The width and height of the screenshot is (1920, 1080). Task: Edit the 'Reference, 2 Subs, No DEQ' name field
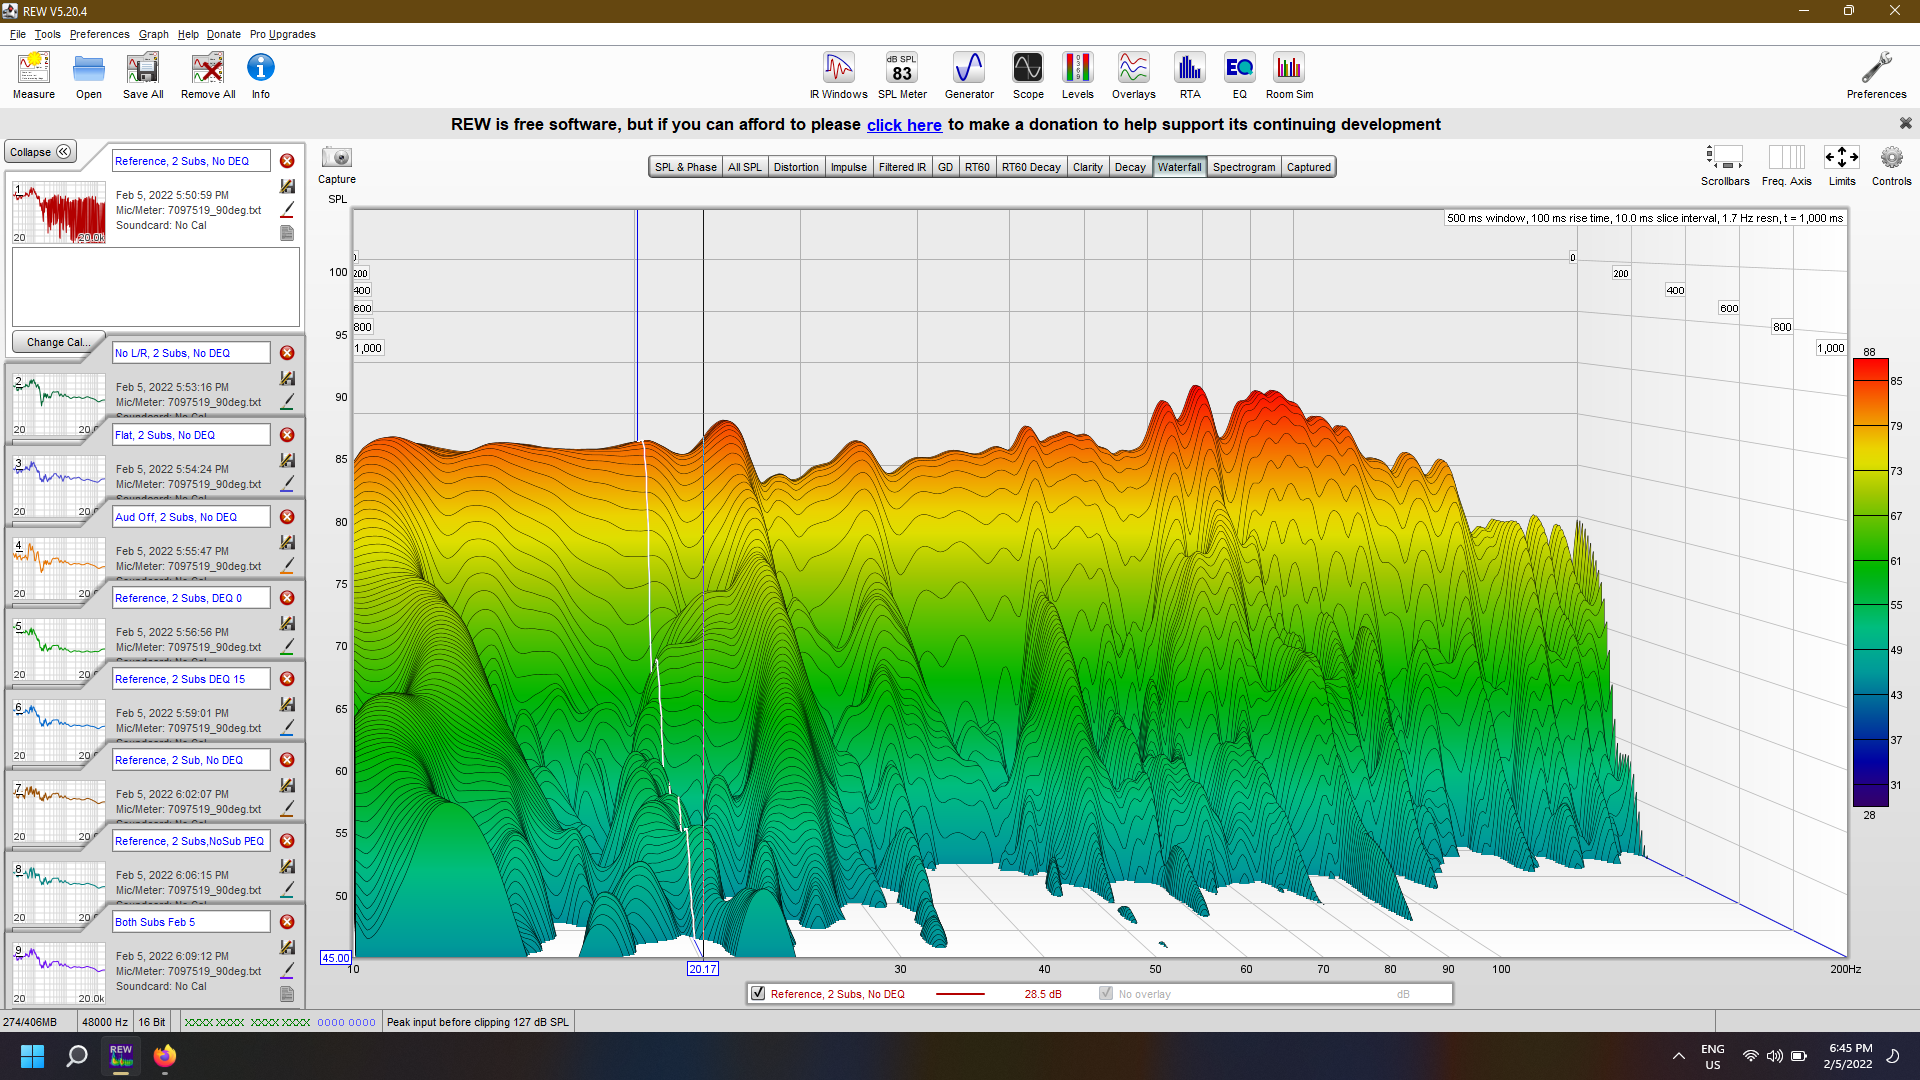[x=191, y=161]
